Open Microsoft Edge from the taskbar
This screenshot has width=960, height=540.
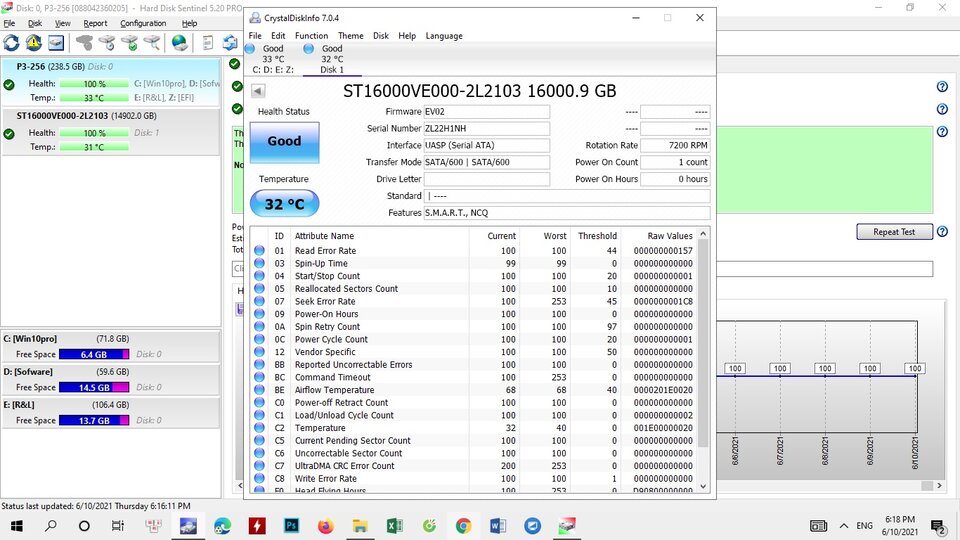coord(222,525)
